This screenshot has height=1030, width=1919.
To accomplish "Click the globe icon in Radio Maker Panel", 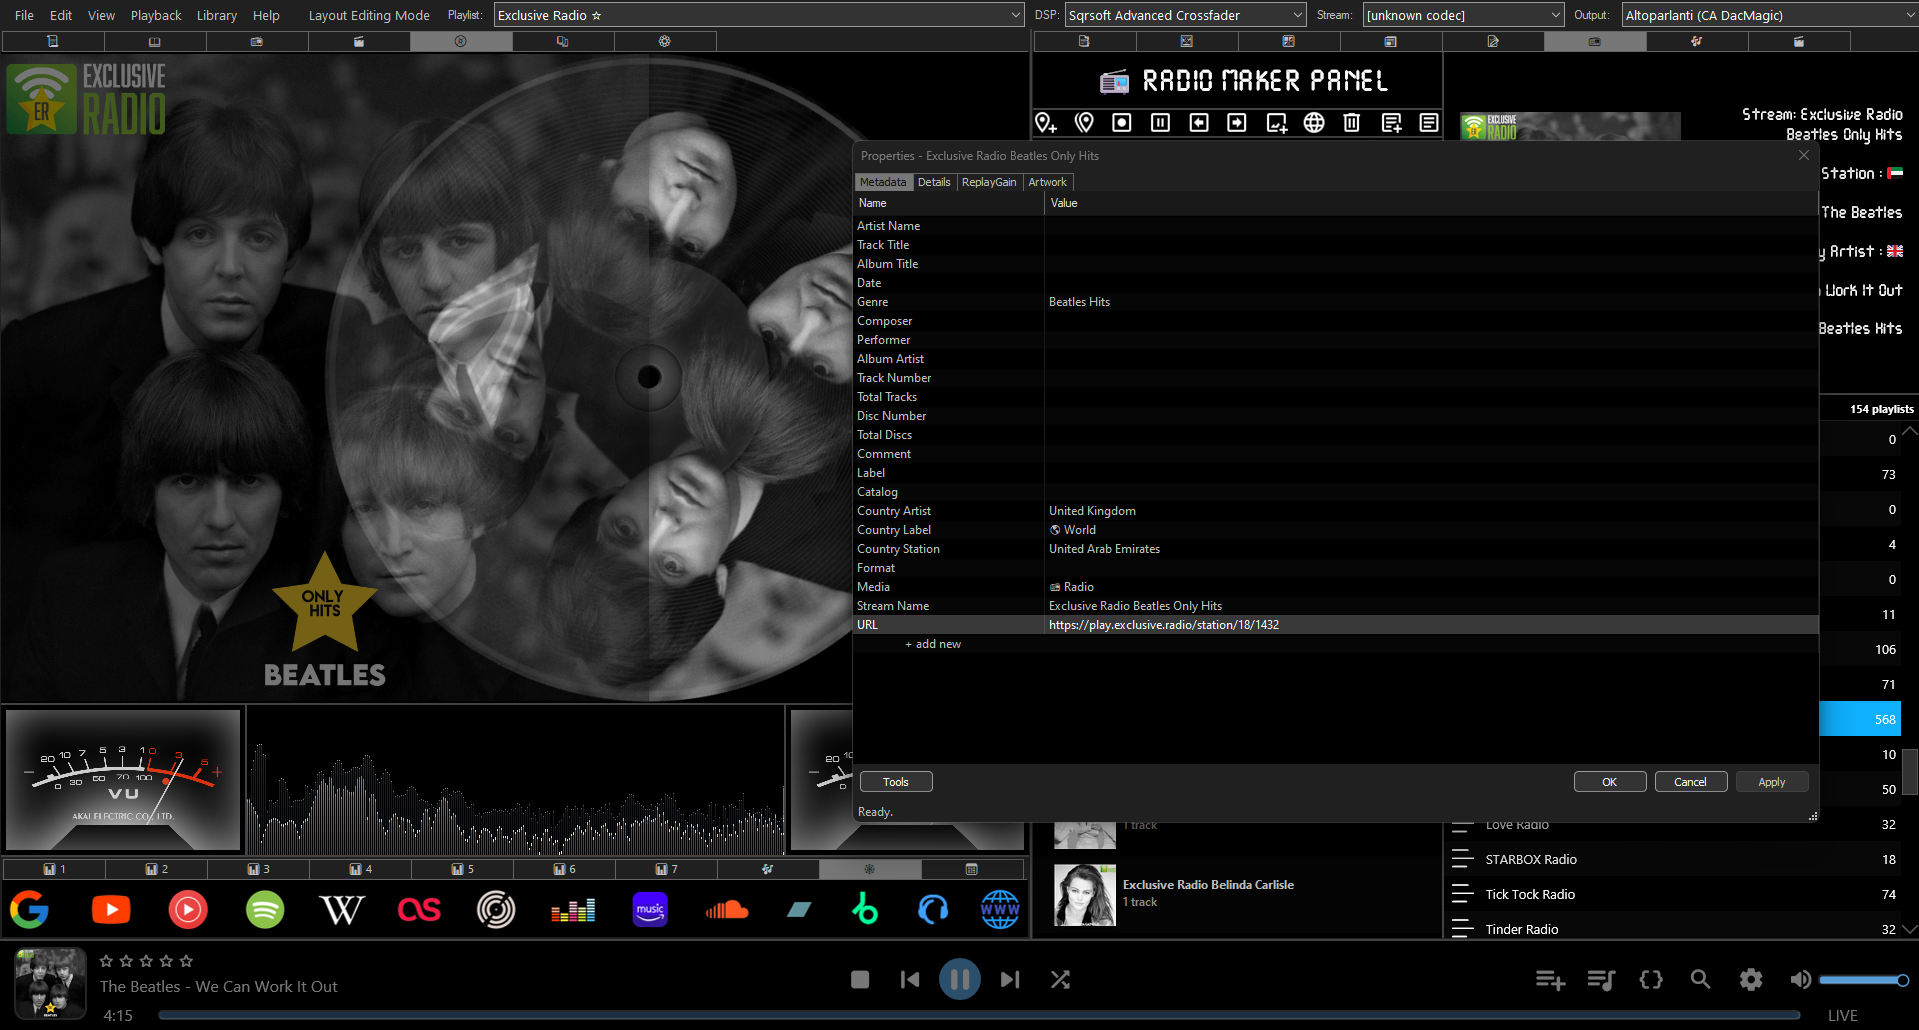I will [1314, 122].
